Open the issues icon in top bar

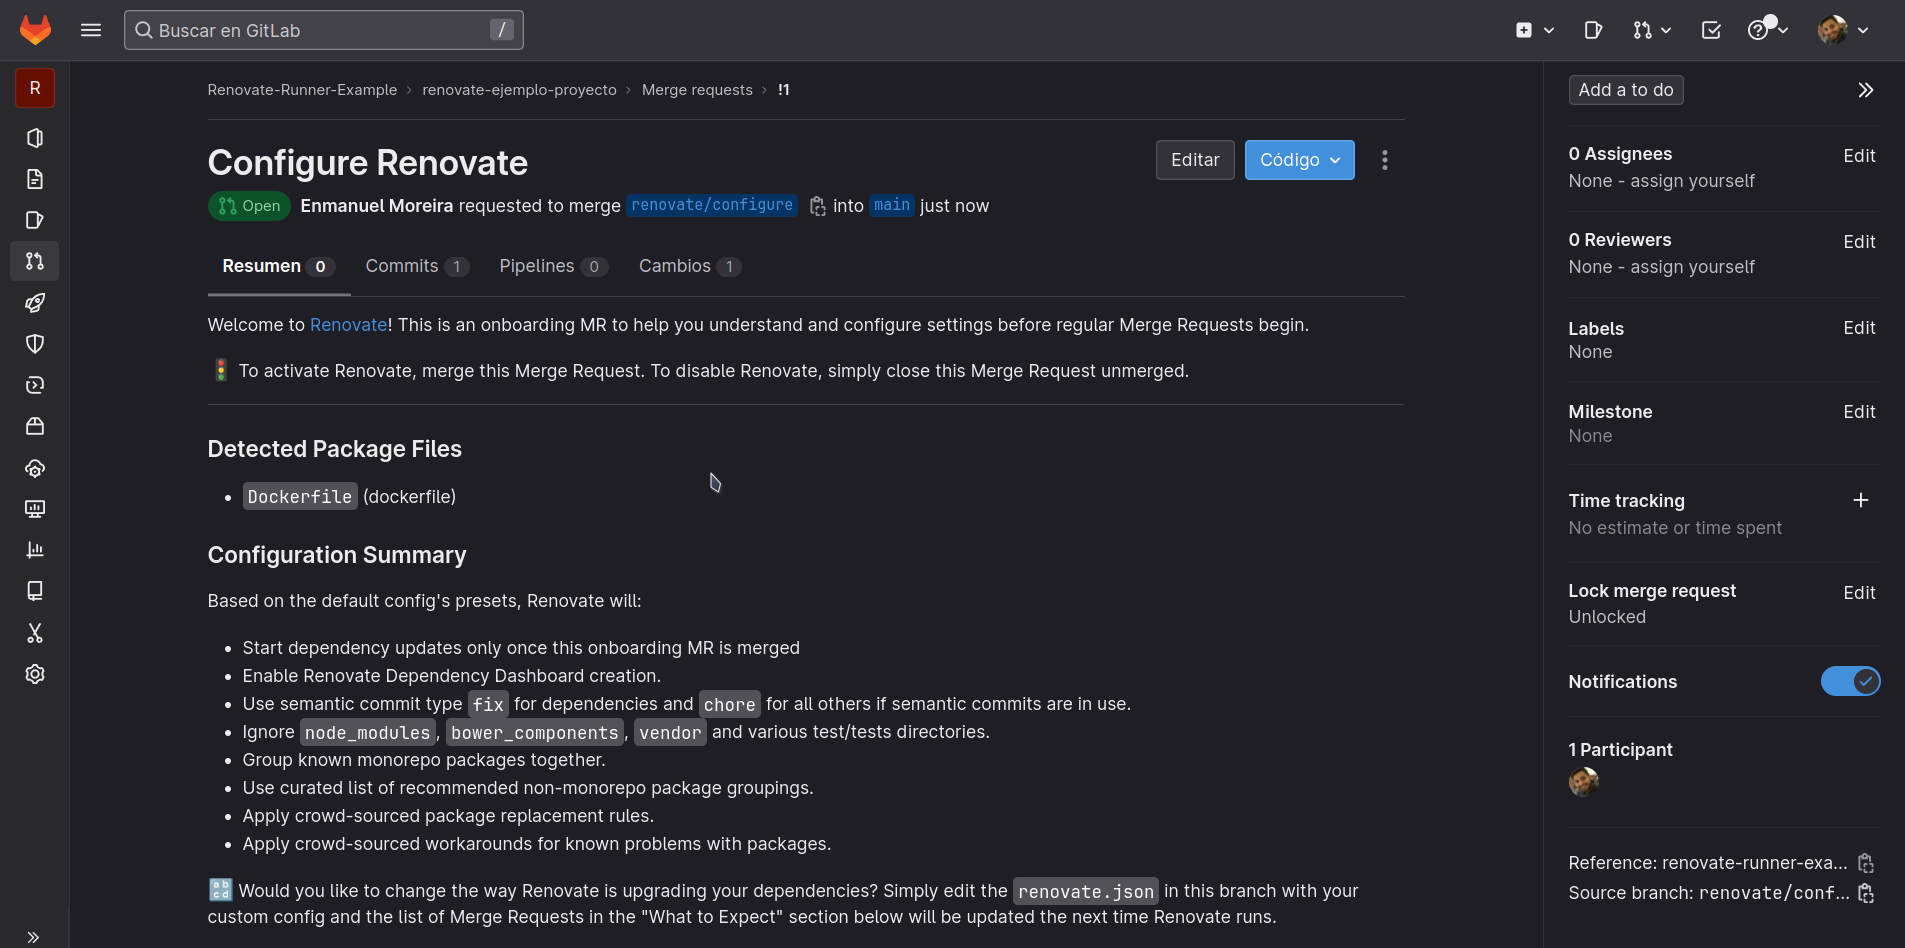coord(1593,30)
